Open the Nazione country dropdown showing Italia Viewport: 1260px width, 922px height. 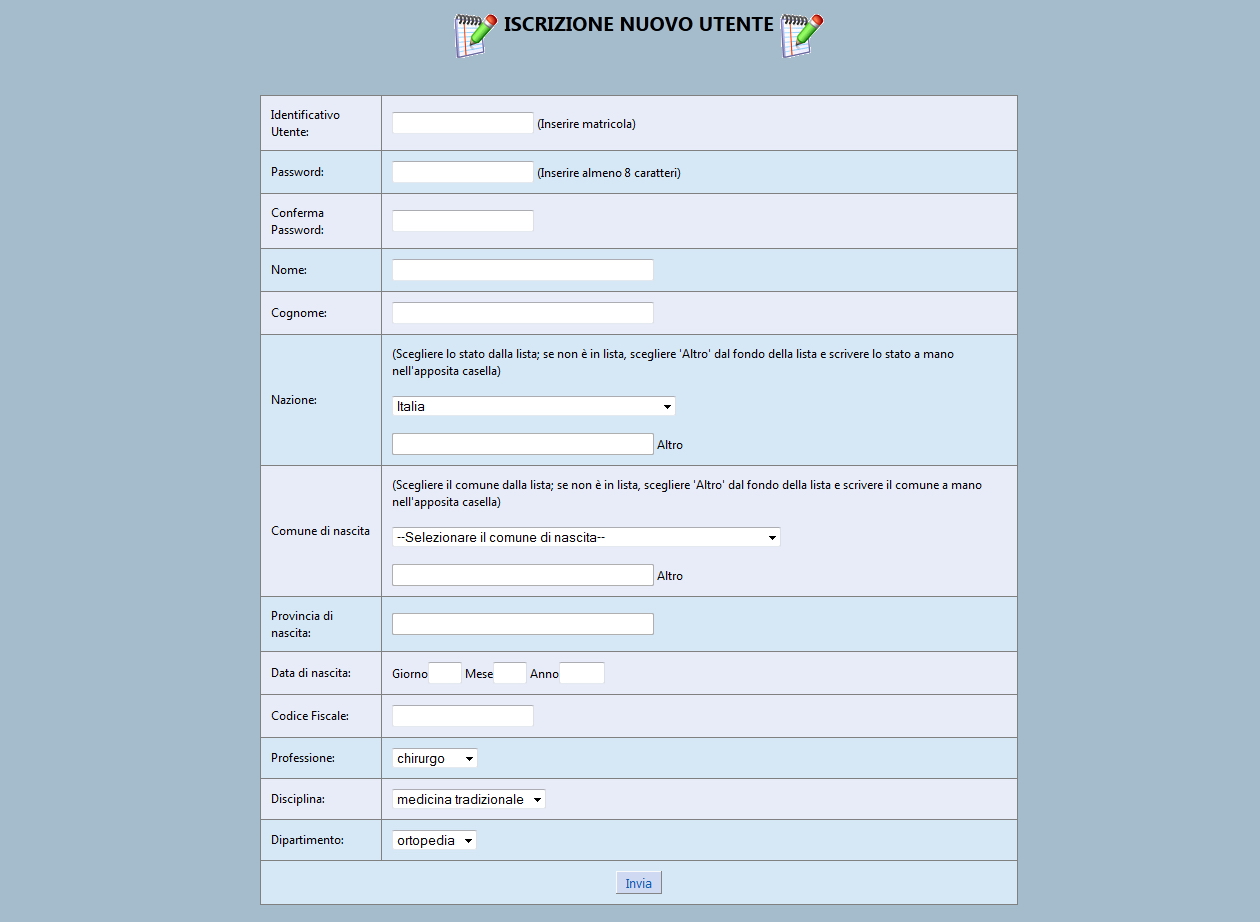pos(532,406)
